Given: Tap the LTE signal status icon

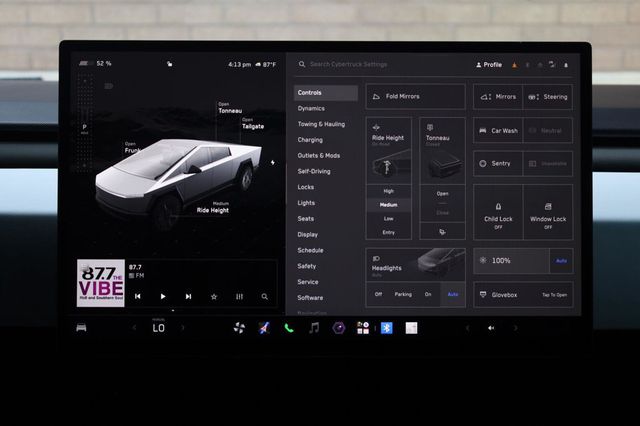Looking at the screenshot, I should pos(552,64).
